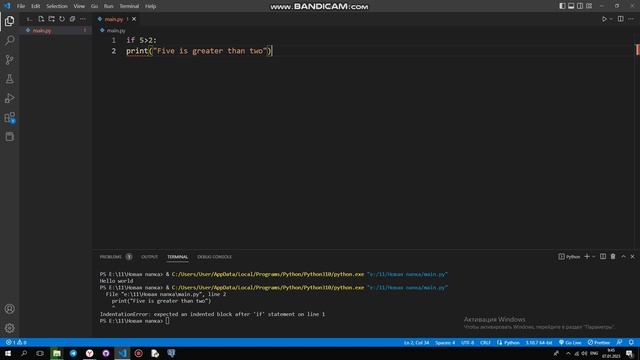Select the Python terminal profile label

point(569,257)
